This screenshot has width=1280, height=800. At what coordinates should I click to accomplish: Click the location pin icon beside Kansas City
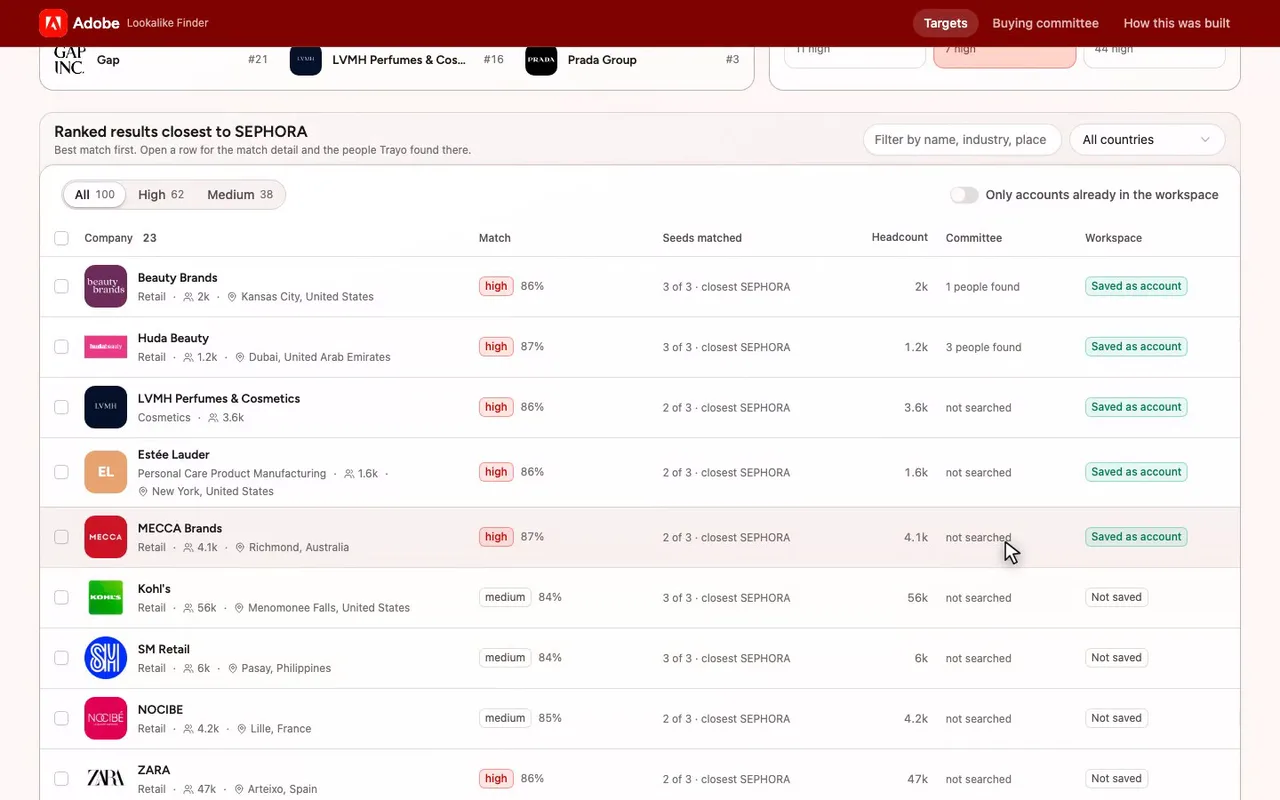(232, 297)
